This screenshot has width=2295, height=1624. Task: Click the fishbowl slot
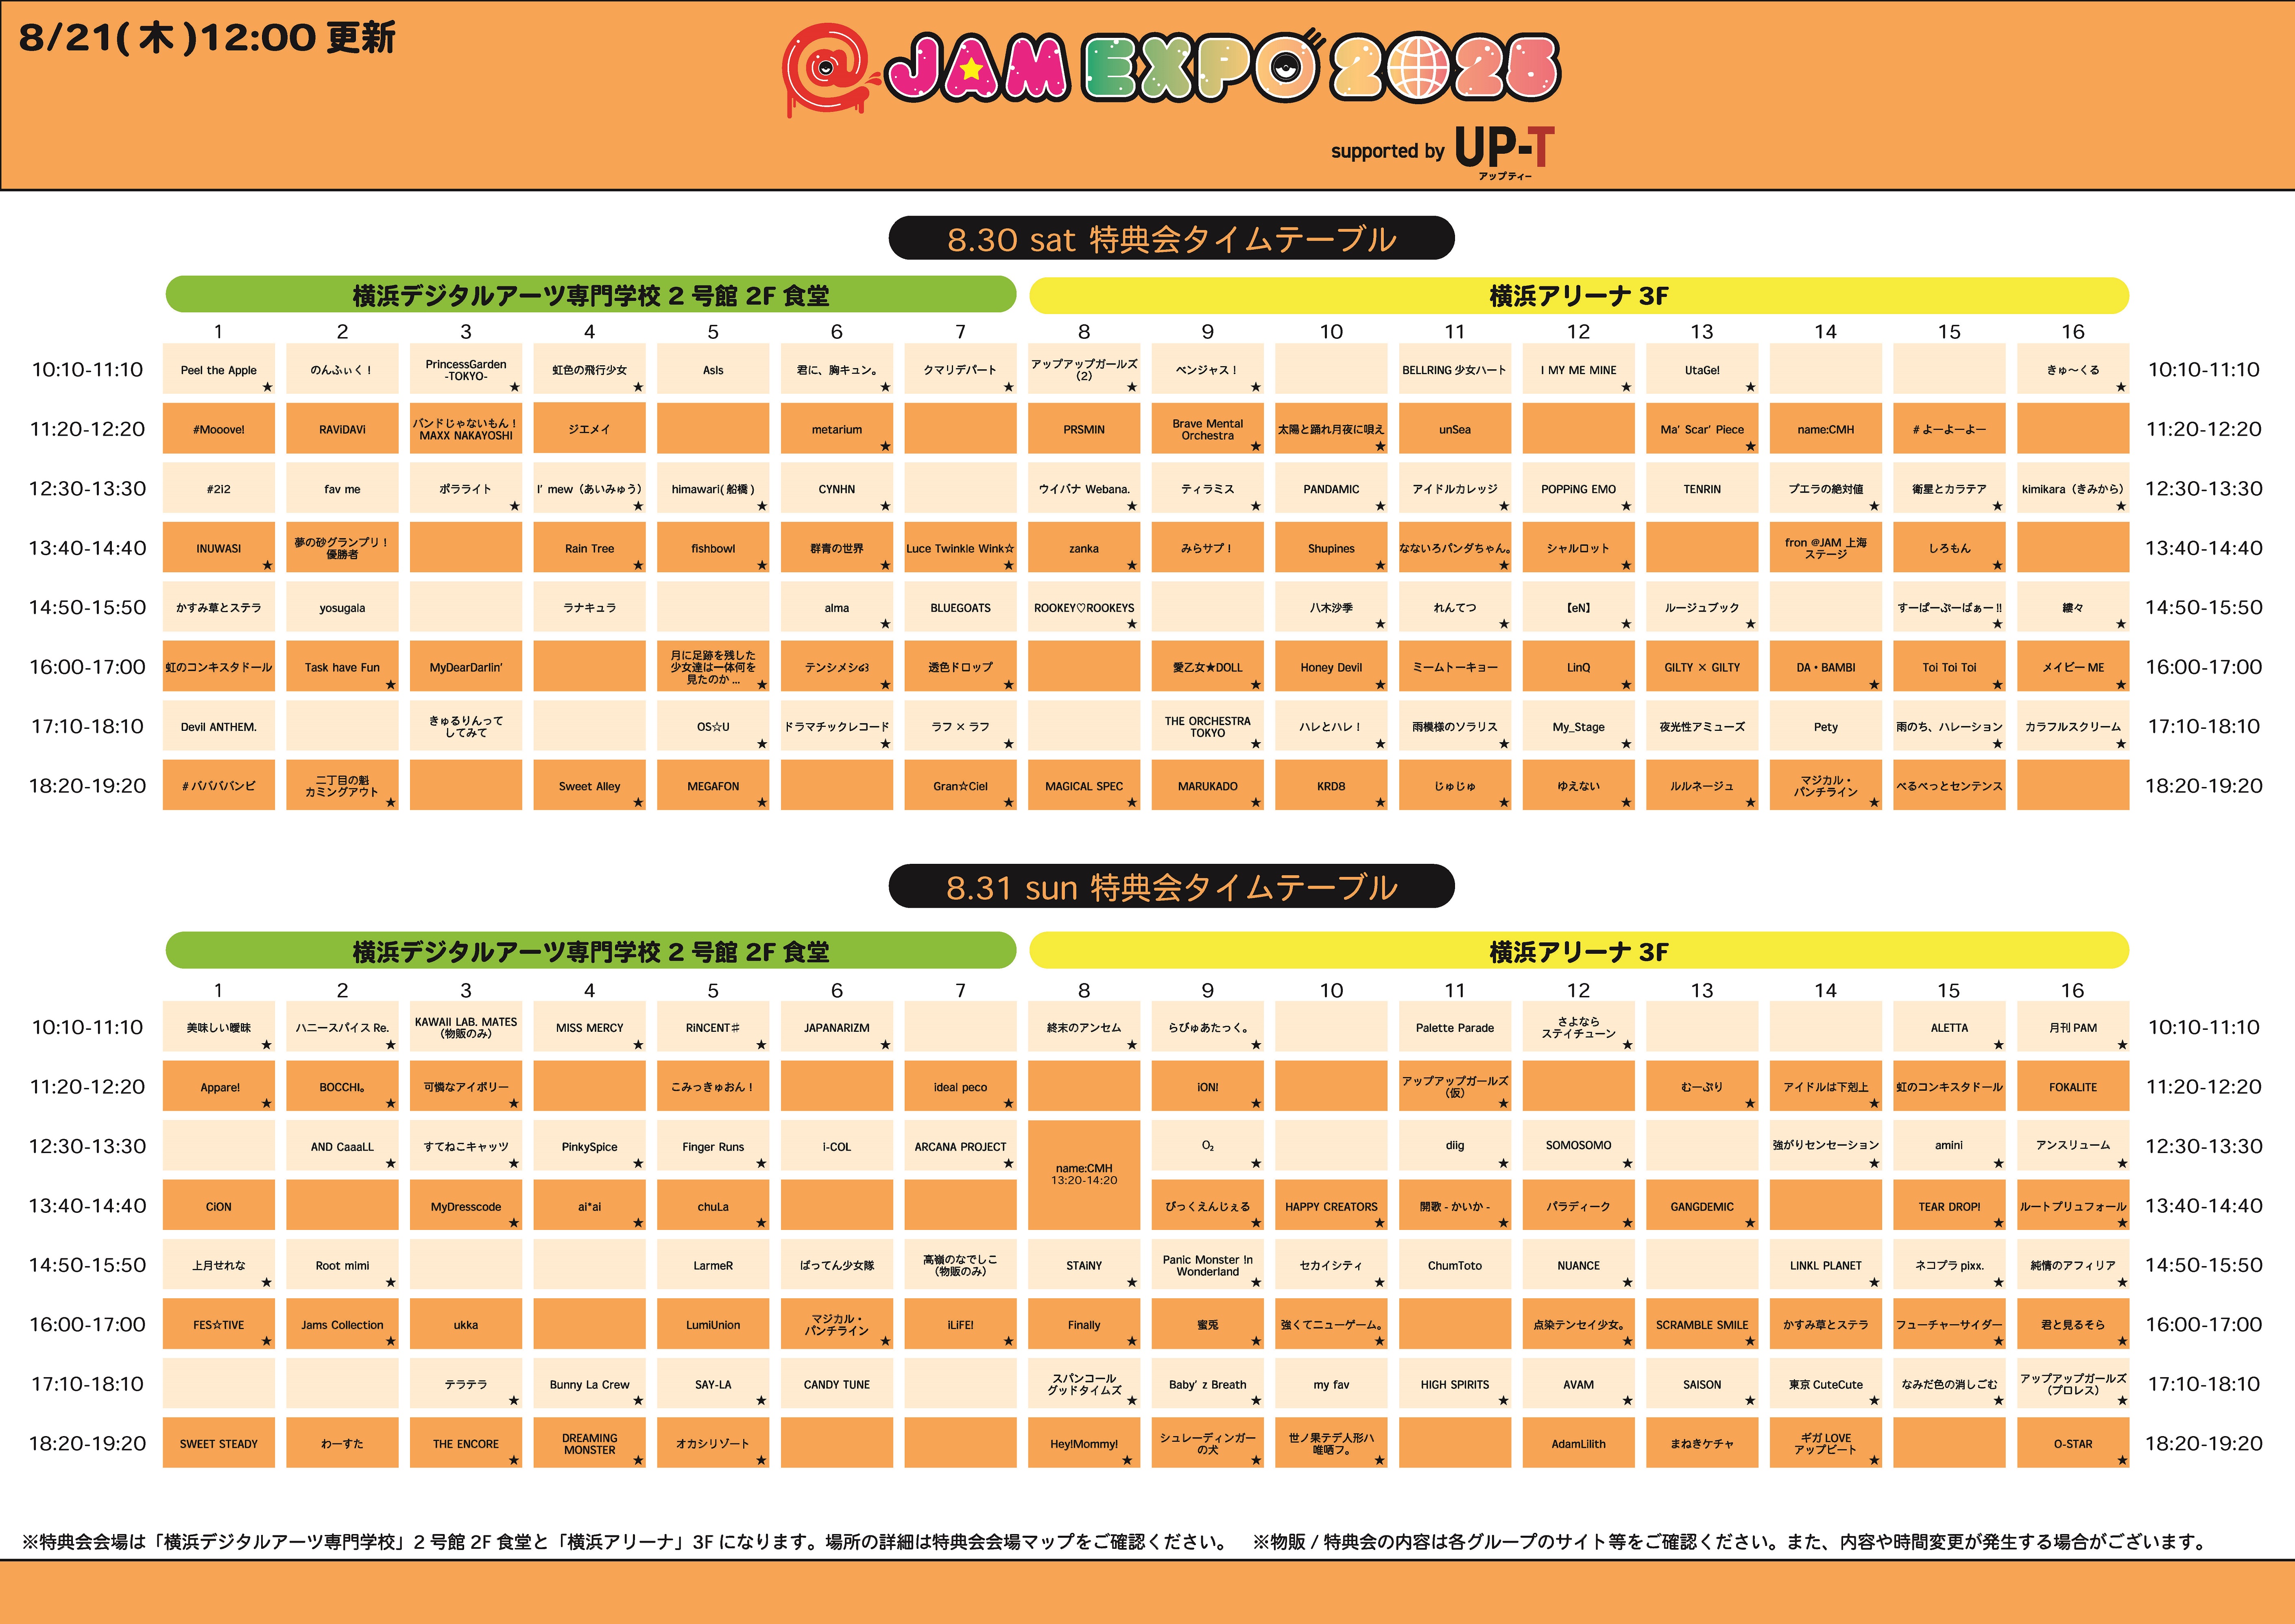tap(713, 548)
